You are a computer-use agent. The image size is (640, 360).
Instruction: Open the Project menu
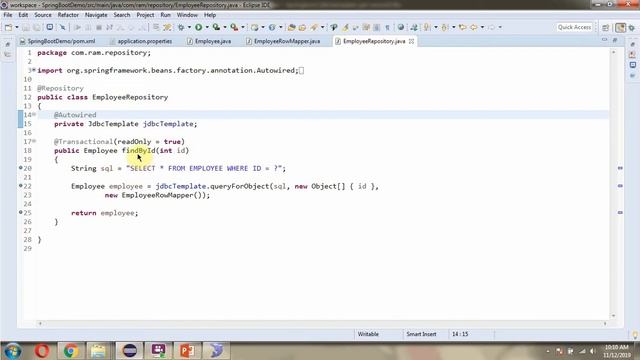(x=145, y=15)
